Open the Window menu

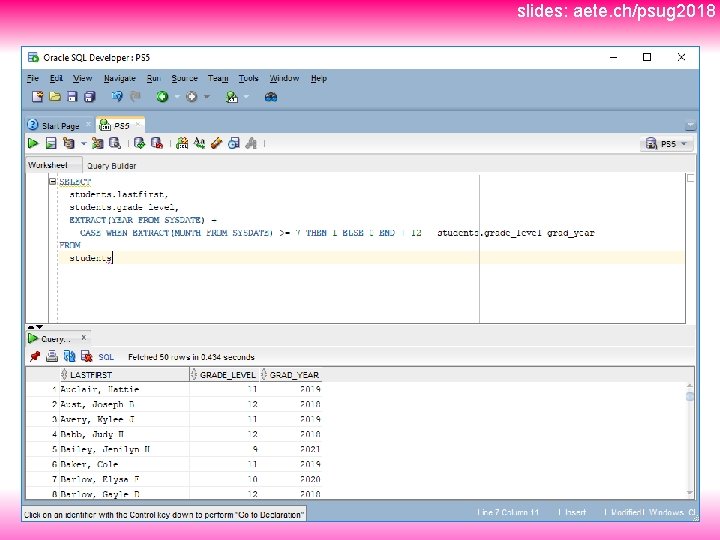(x=284, y=79)
